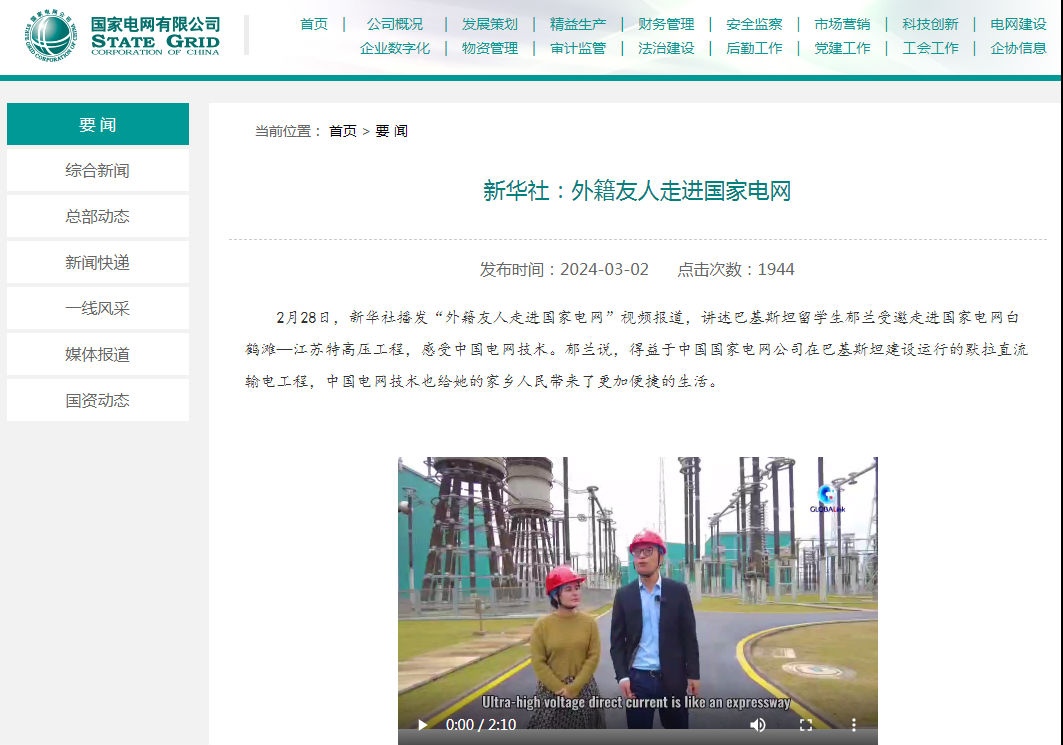Enter fullscreen mode on the video
The image size is (1063, 745).
(x=806, y=725)
